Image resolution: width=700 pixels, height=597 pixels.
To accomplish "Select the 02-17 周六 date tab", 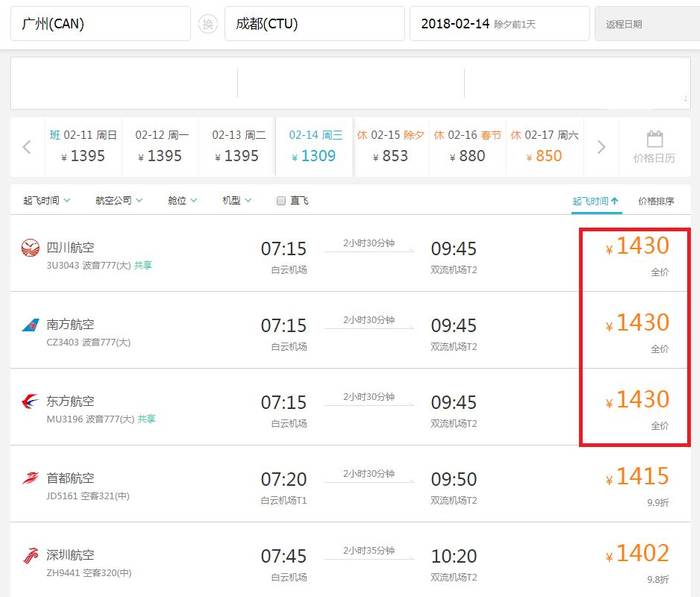I will click(x=545, y=147).
